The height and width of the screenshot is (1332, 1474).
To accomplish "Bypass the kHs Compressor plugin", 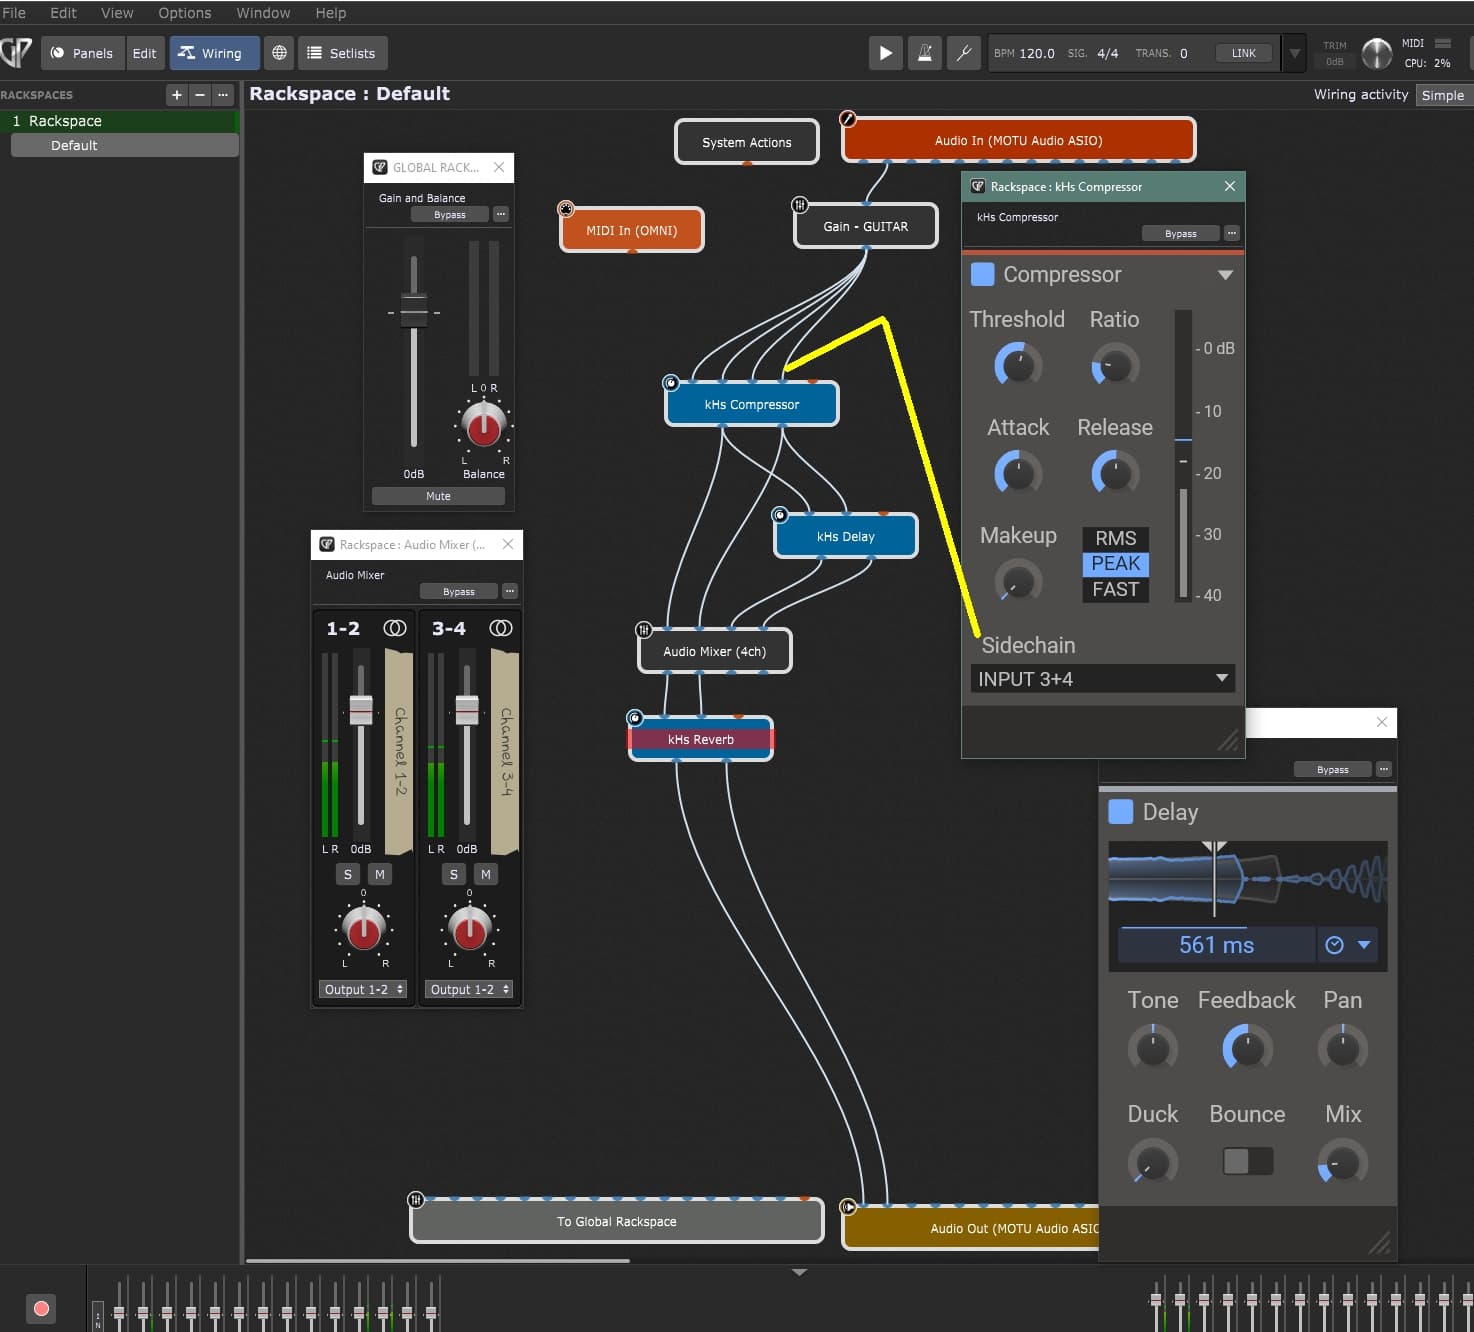I will [1181, 233].
